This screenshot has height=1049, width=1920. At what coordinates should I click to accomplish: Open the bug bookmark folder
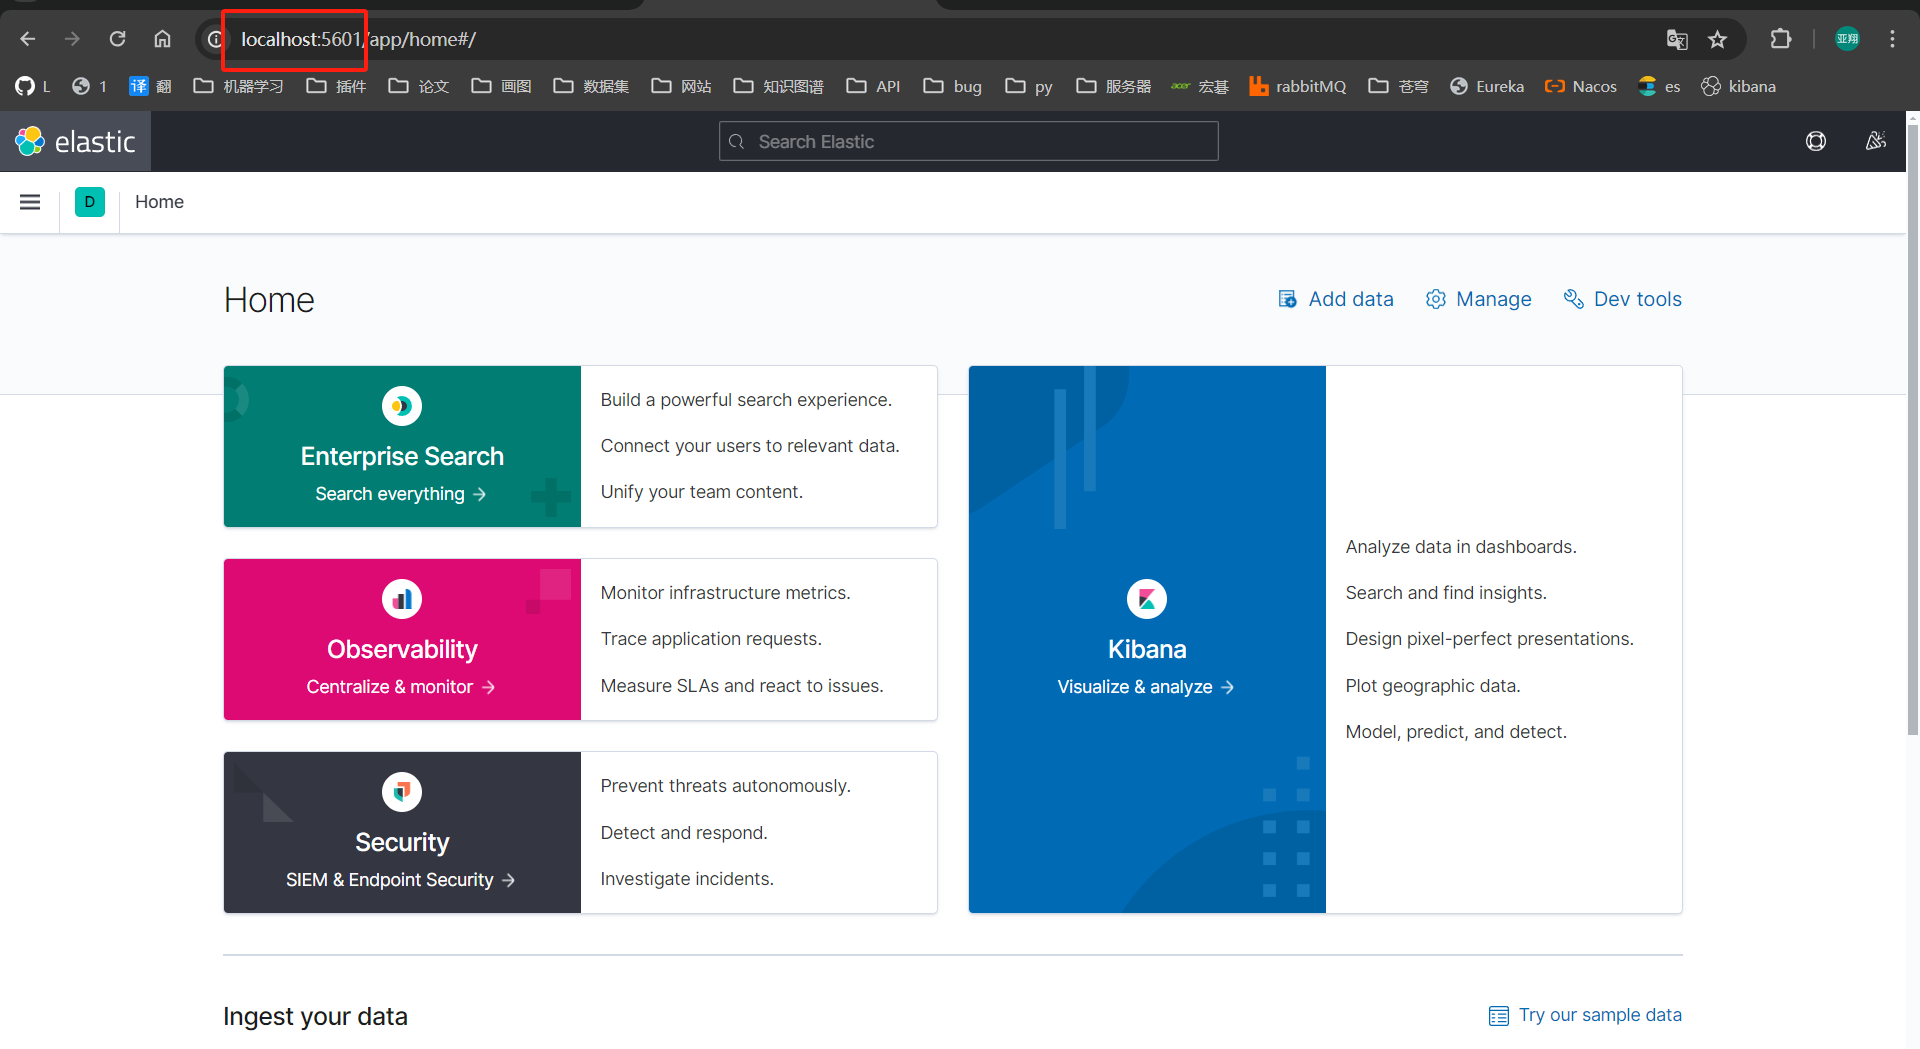click(x=952, y=86)
